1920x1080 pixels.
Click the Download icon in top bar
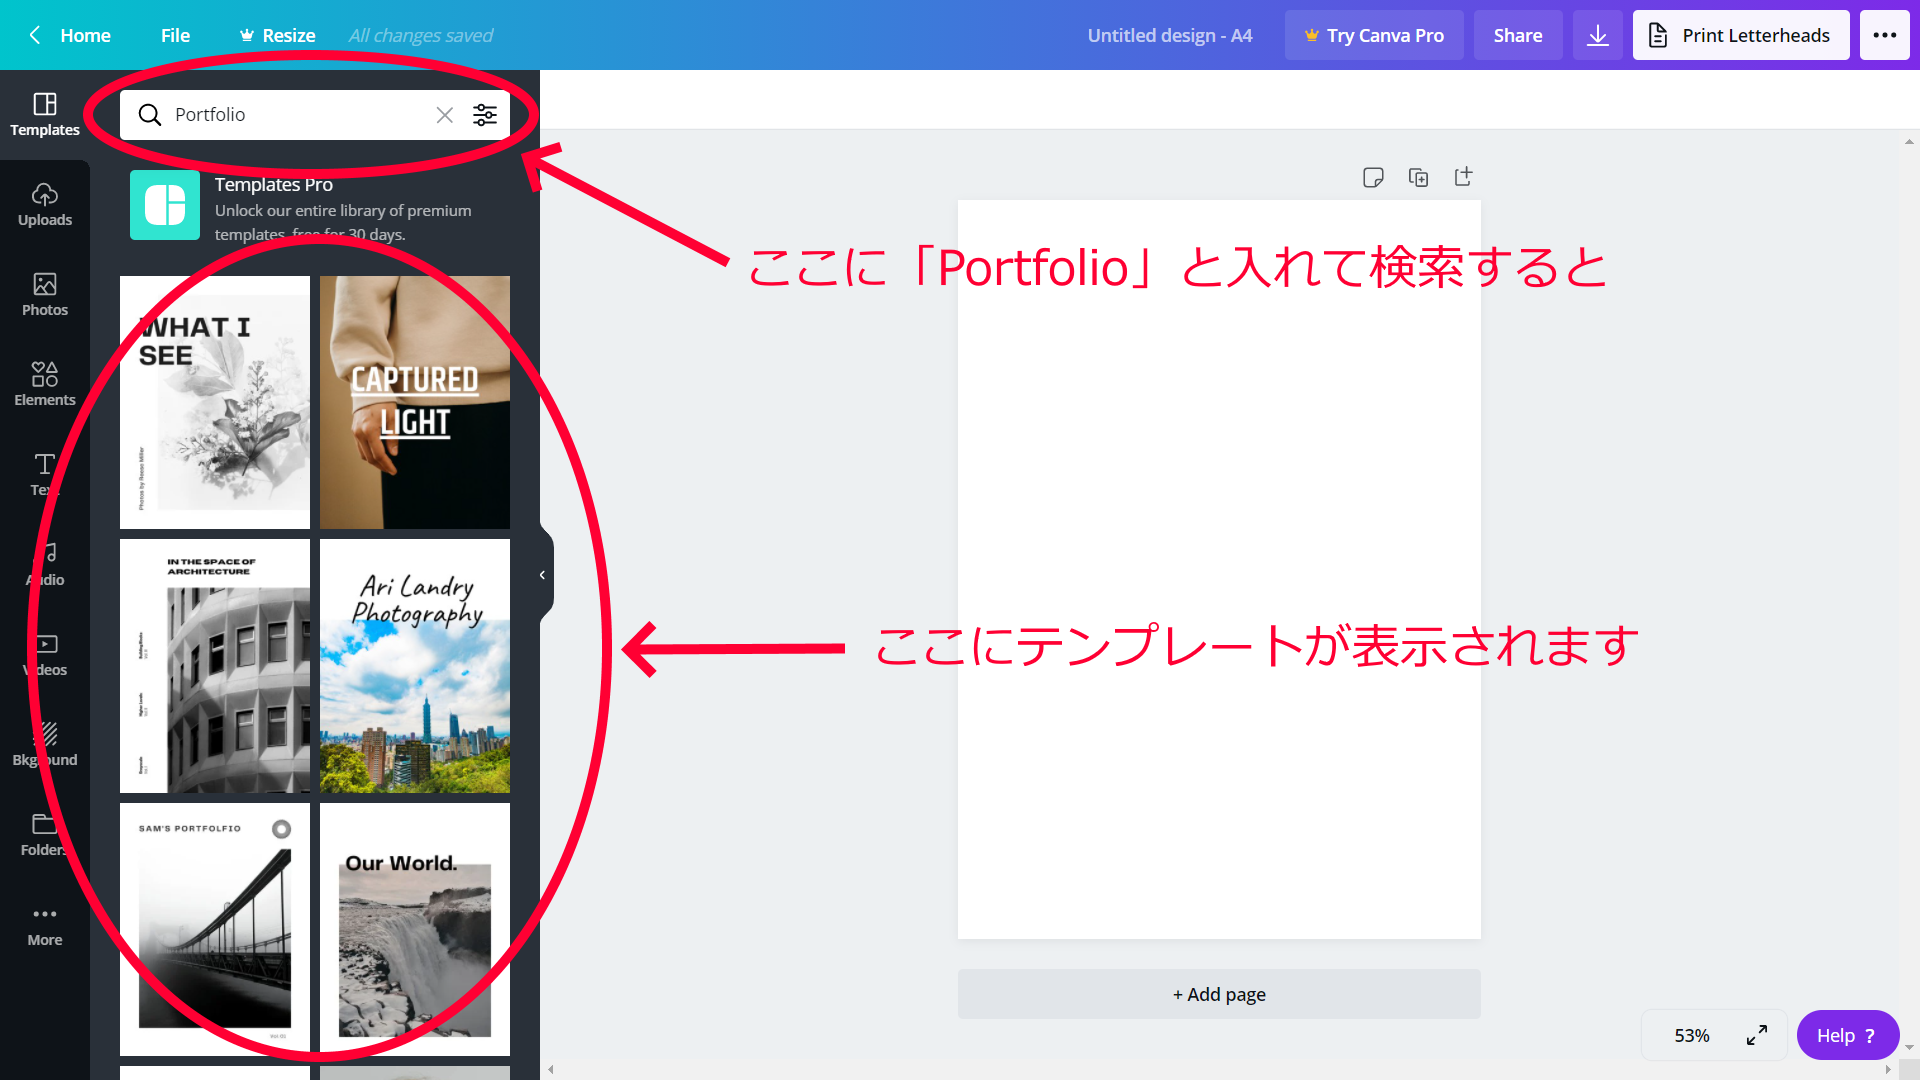[x=1597, y=34]
